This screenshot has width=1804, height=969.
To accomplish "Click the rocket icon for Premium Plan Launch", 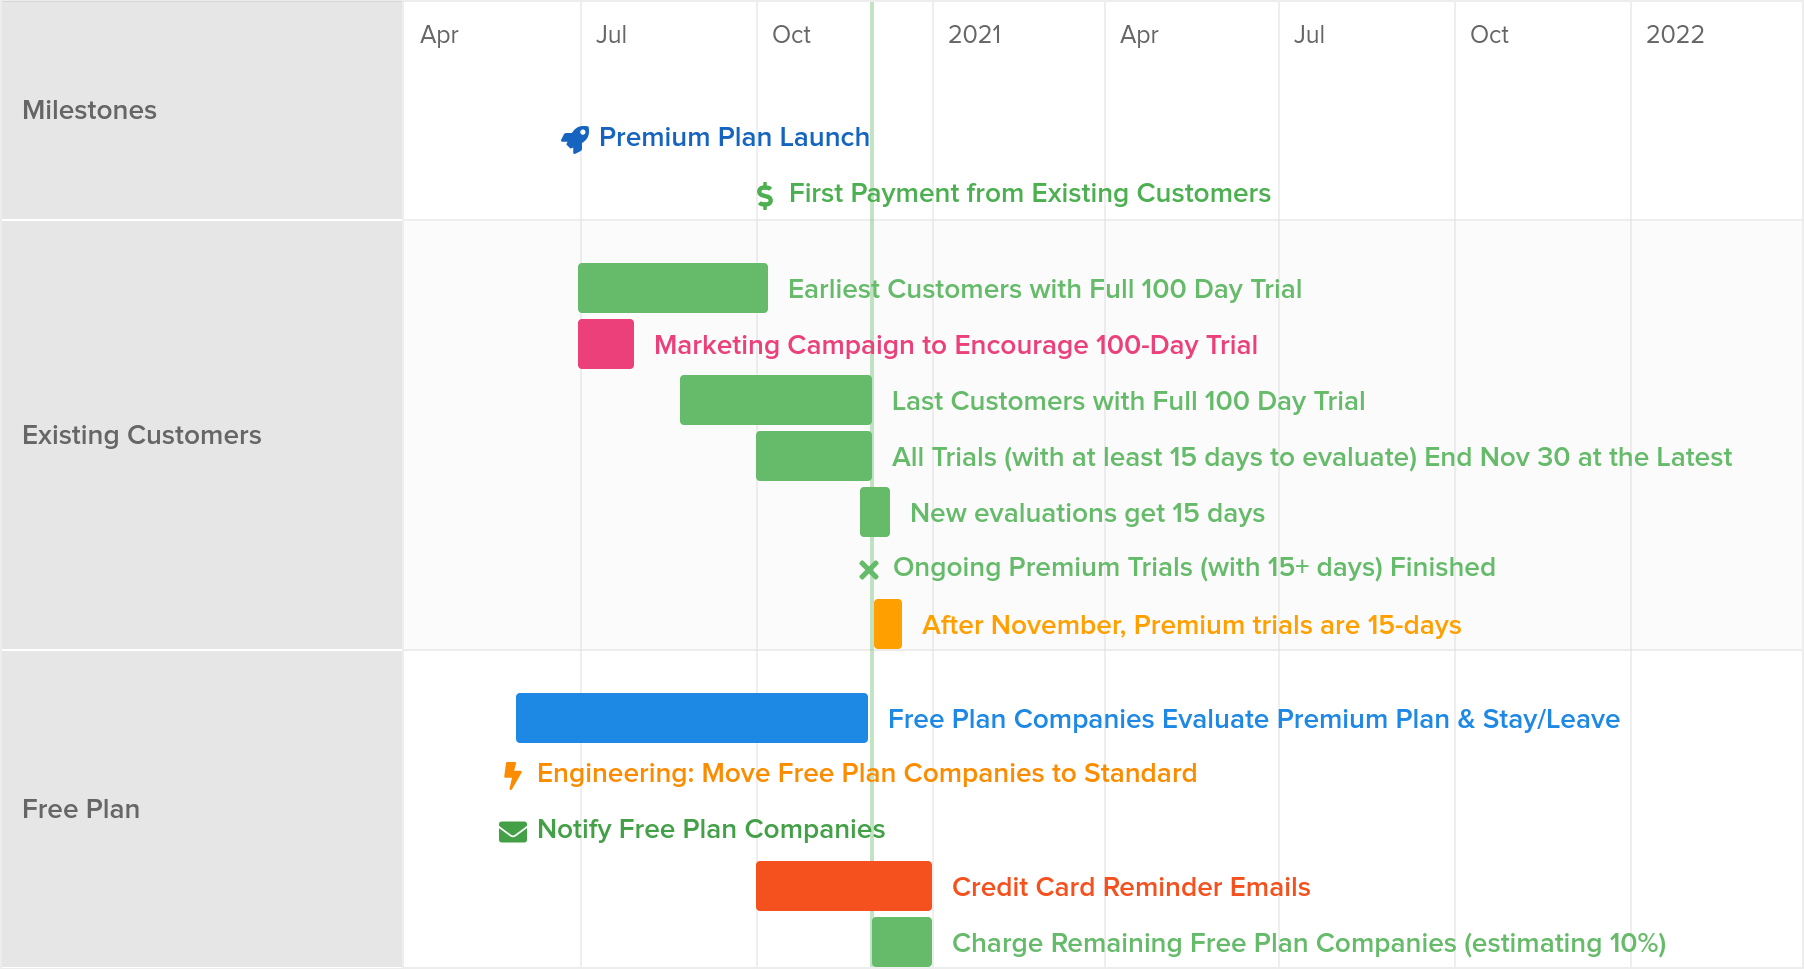I will (x=575, y=139).
